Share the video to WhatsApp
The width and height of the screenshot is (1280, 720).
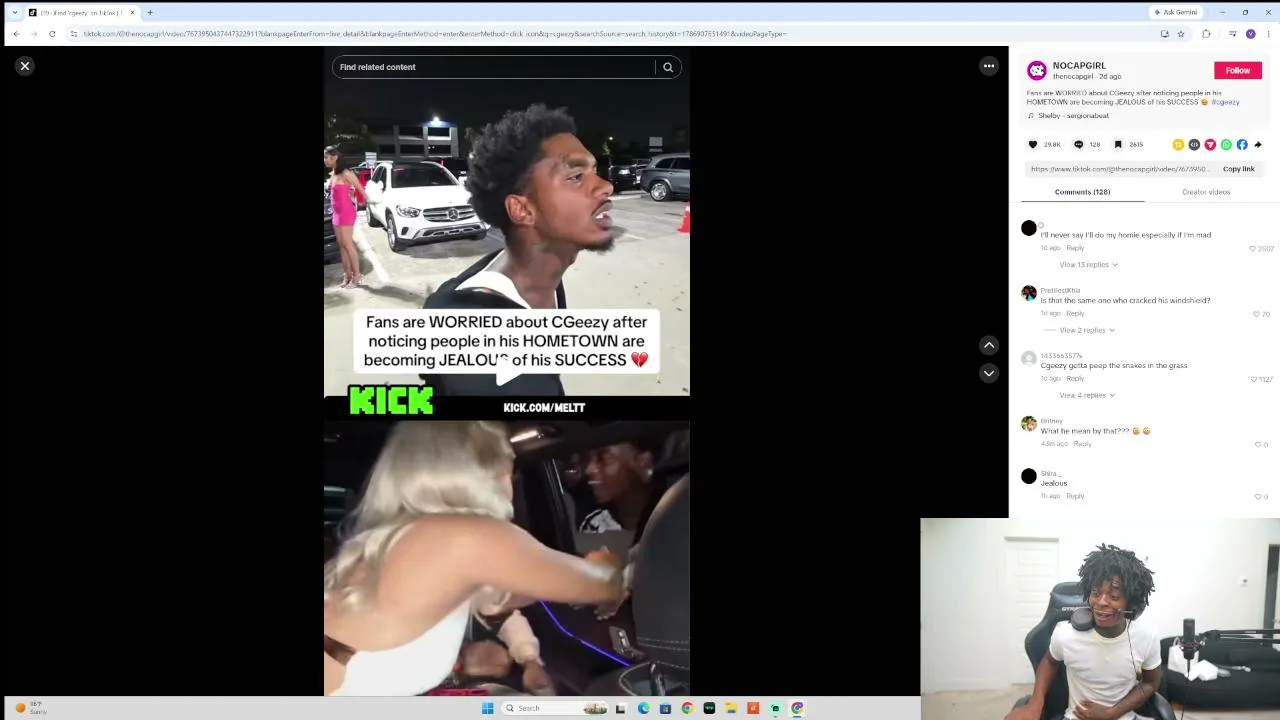(1226, 145)
